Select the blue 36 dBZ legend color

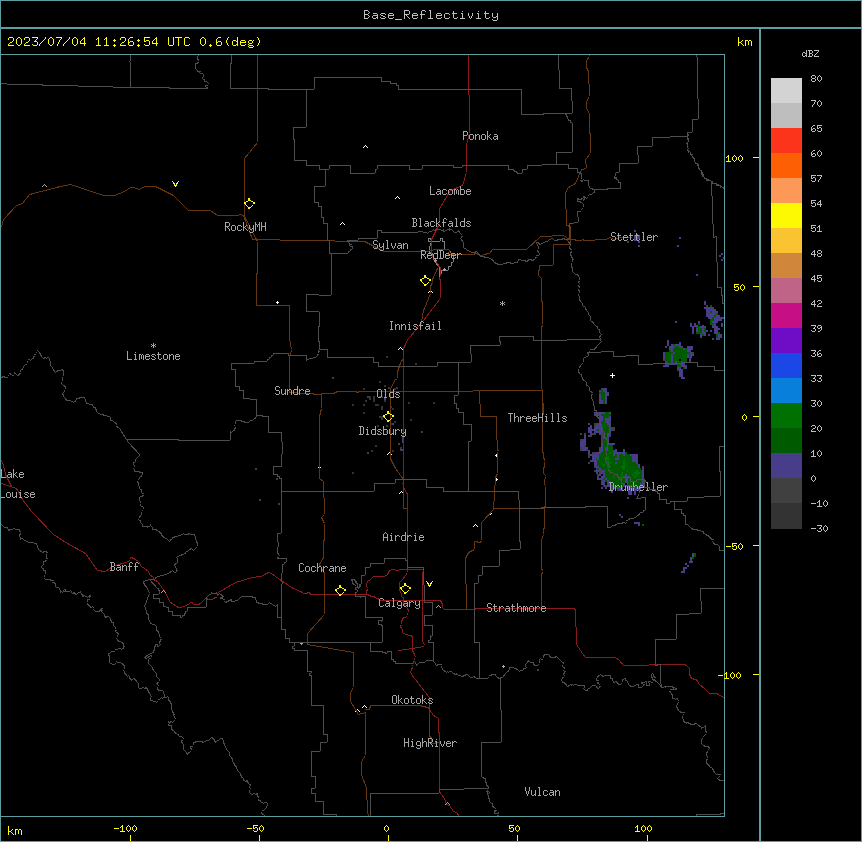(786, 365)
